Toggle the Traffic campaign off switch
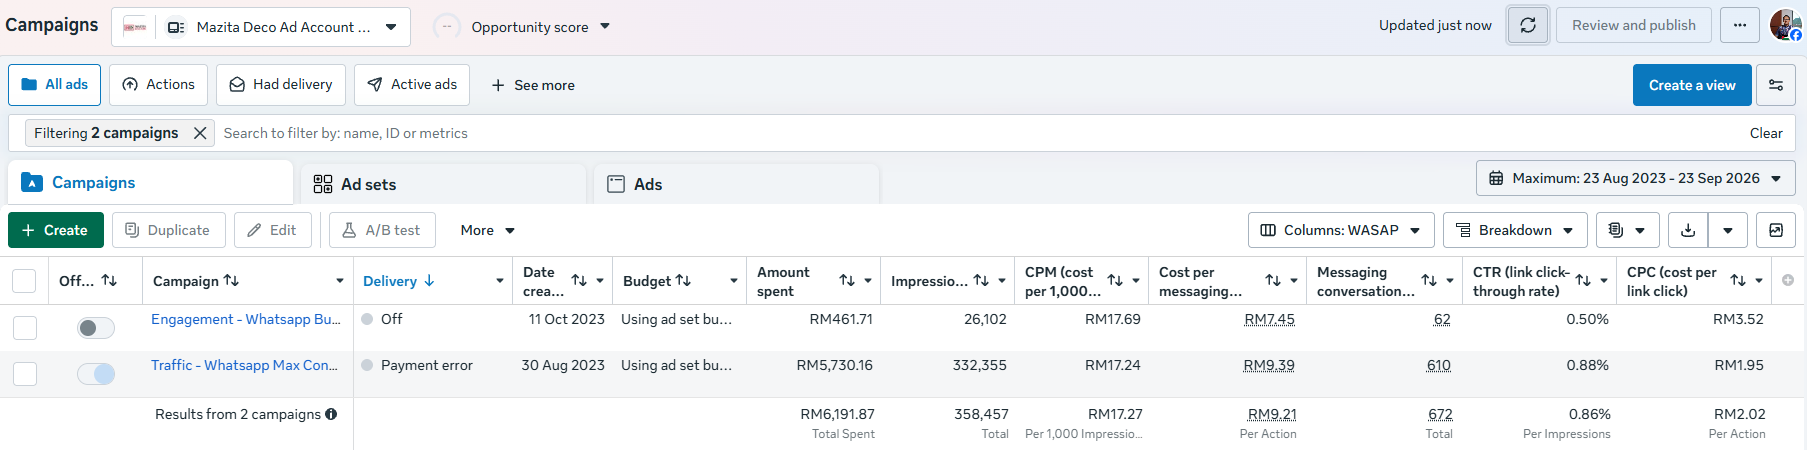 (96, 374)
